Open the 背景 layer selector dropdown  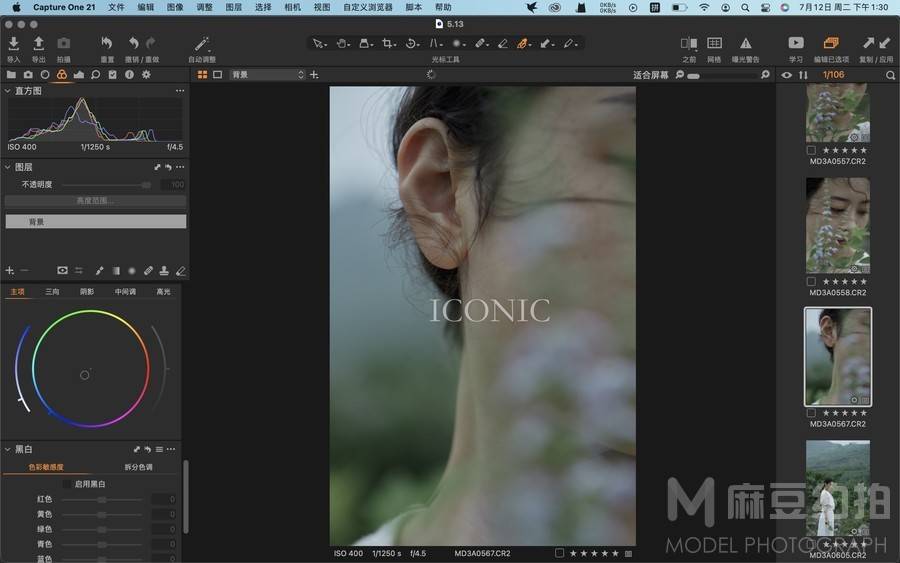click(x=267, y=75)
